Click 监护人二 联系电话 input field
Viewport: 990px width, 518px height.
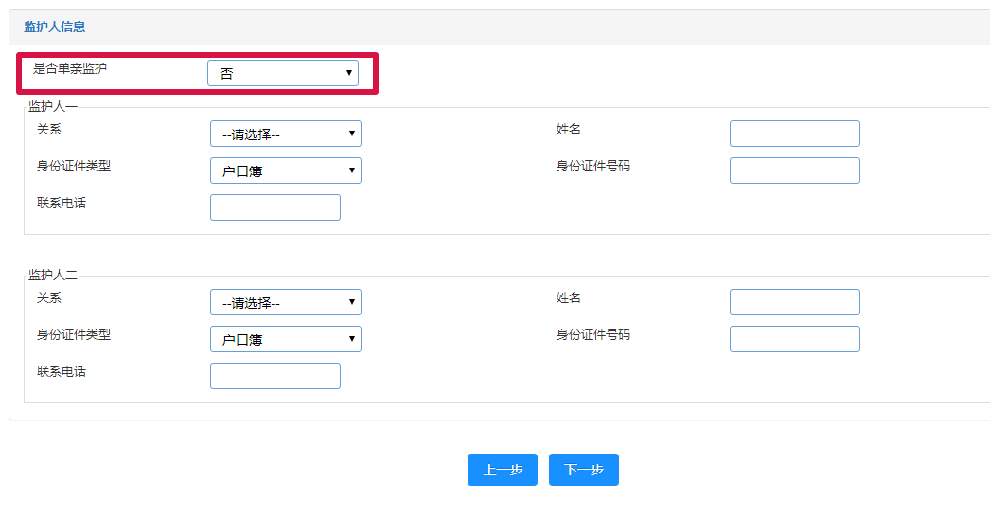pyautogui.click(x=275, y=376)
